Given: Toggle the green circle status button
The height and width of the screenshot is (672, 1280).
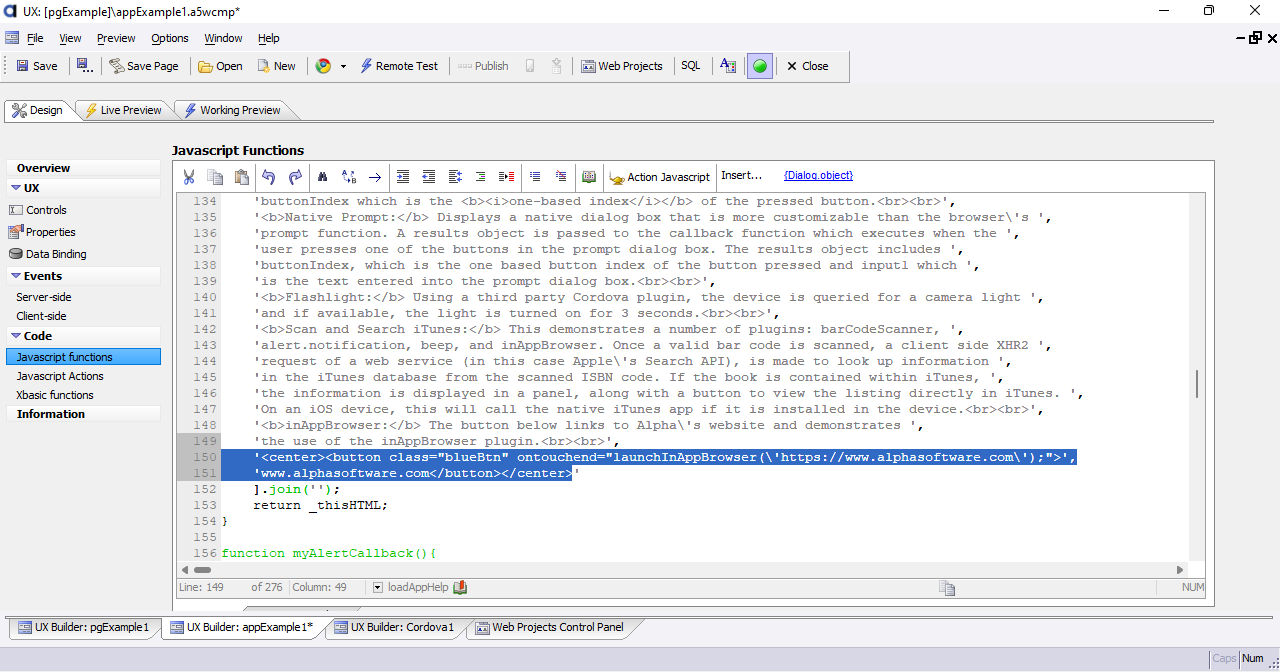Looking at the screenshot, I should 760,66.
